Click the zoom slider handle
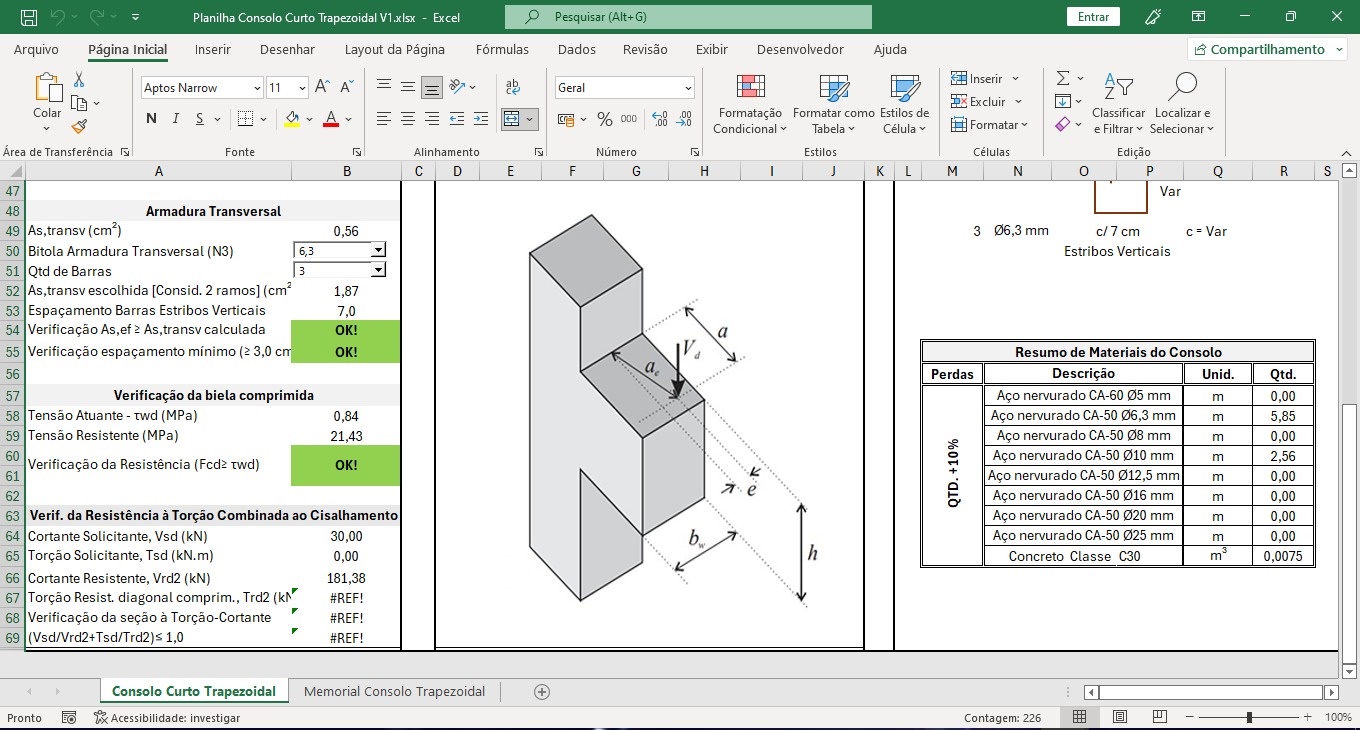Screen dimensions: 1360x730 pos(1249,717)
